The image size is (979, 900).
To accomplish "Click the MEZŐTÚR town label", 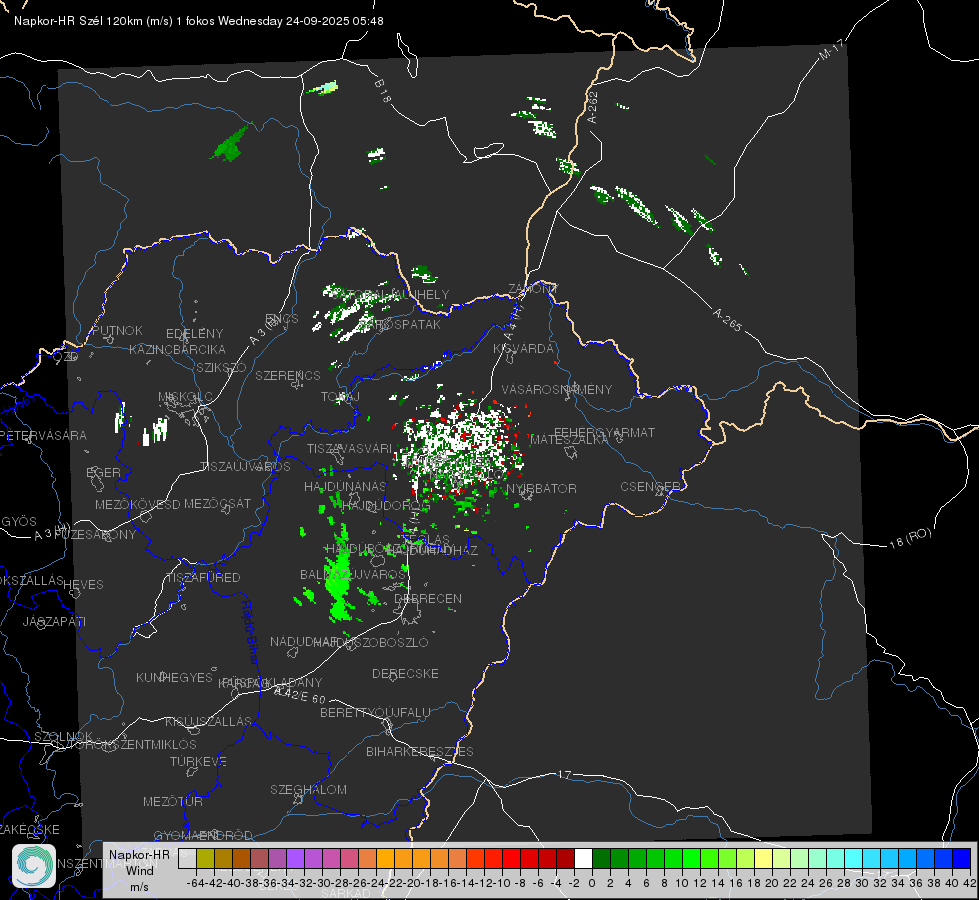I will [x=172, y=801].
